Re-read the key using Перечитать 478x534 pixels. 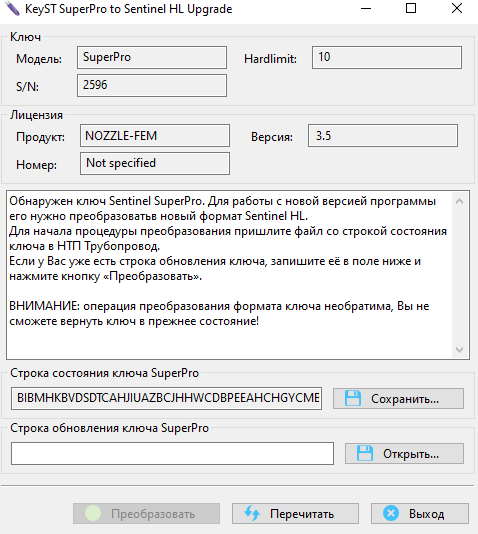295,514
